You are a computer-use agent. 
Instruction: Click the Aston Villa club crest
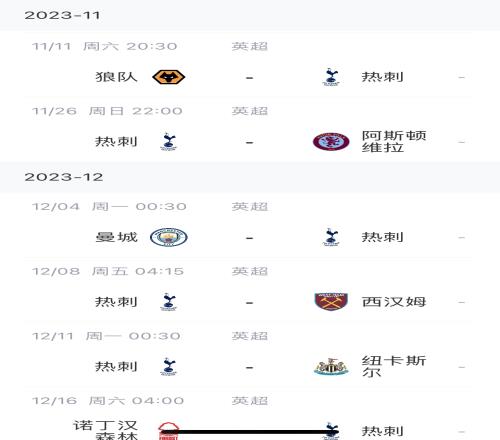point(331,142)
